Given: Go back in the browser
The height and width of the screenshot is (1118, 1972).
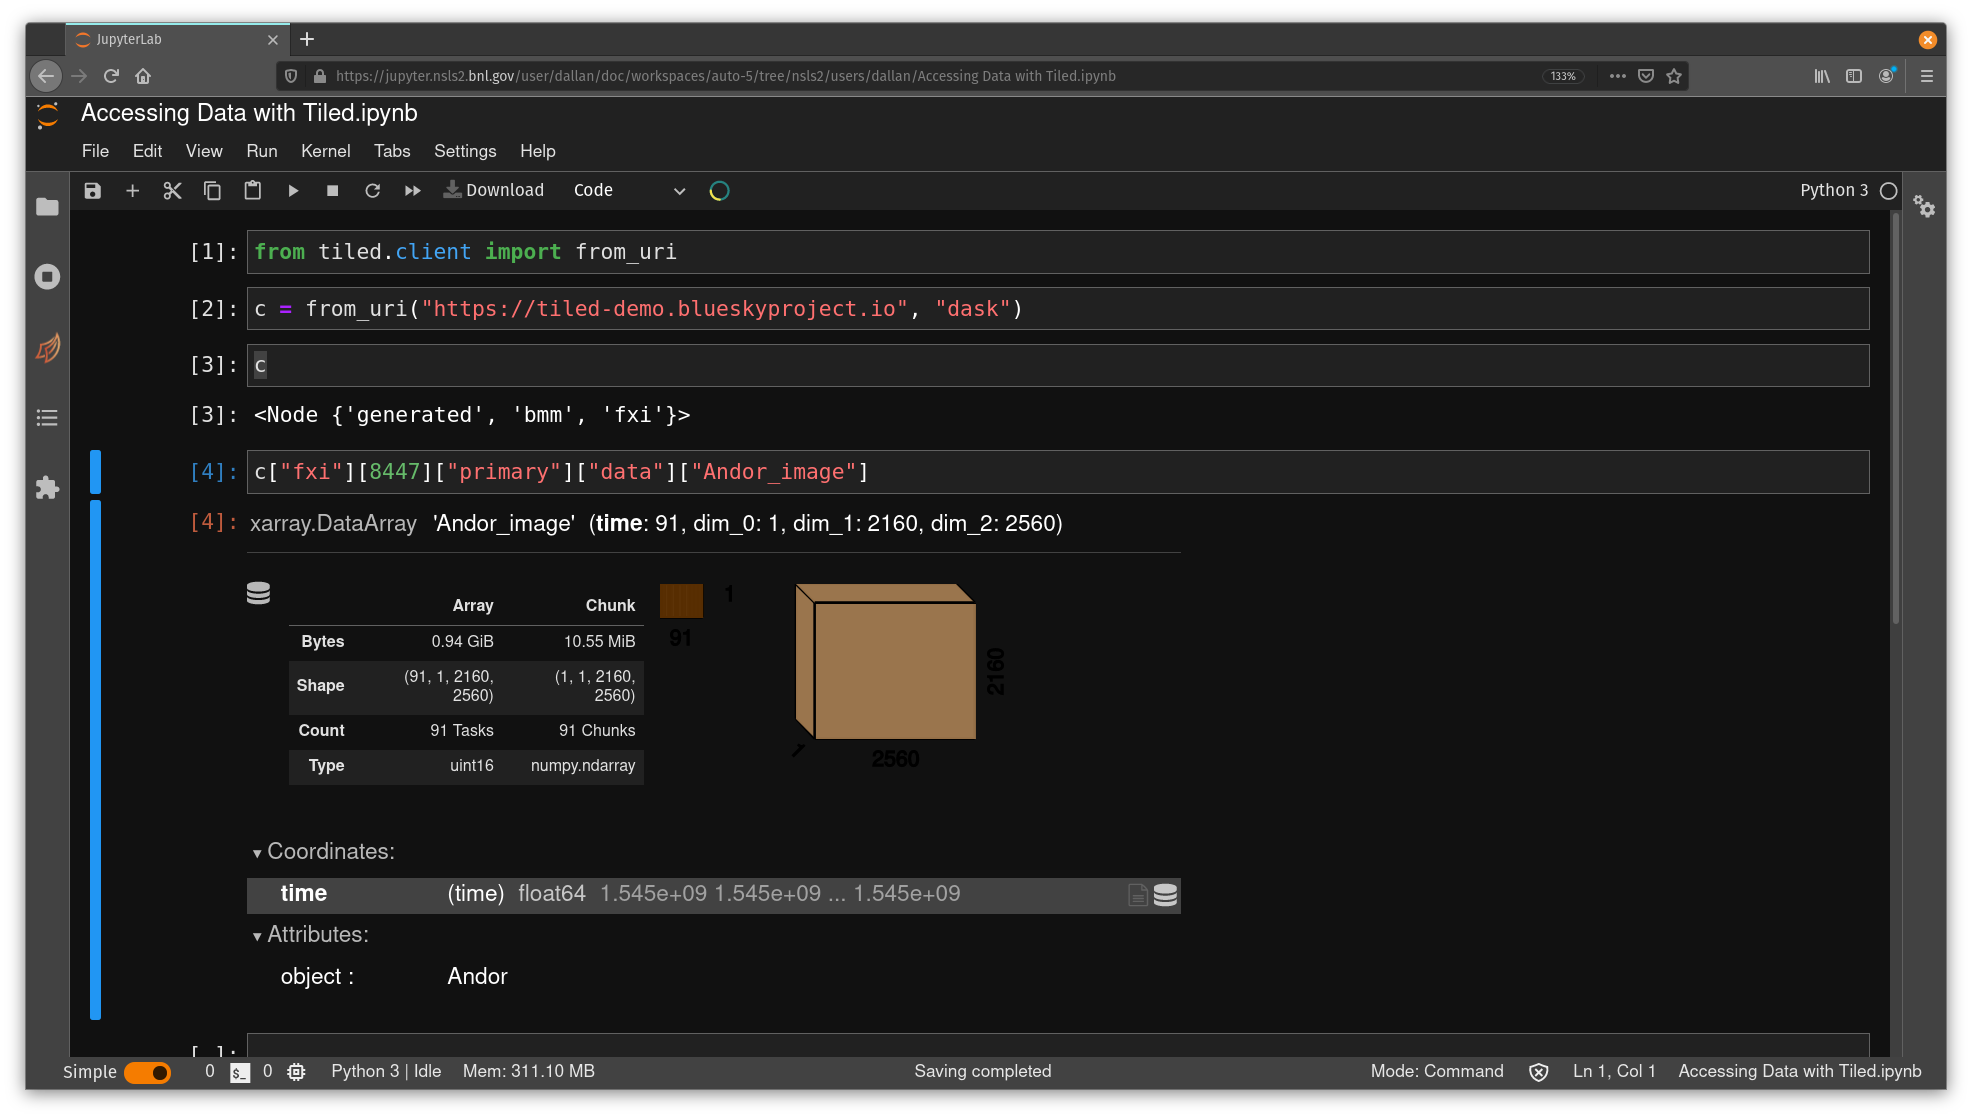Looking at the screenshot, I should [45, 76].
